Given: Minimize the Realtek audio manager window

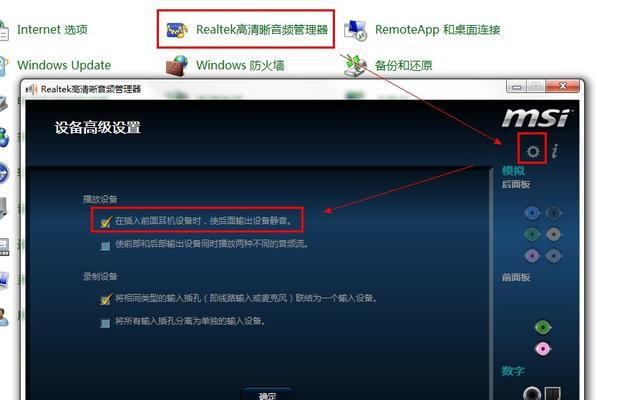Looking at the screenshot, I should (x=516, y=87).
